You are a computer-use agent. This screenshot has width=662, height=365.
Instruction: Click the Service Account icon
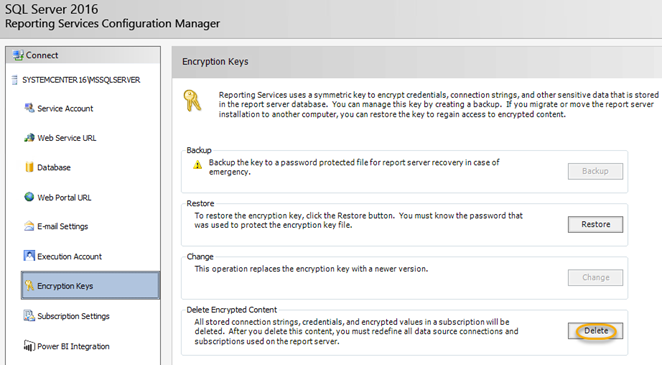tap(29, 108)
